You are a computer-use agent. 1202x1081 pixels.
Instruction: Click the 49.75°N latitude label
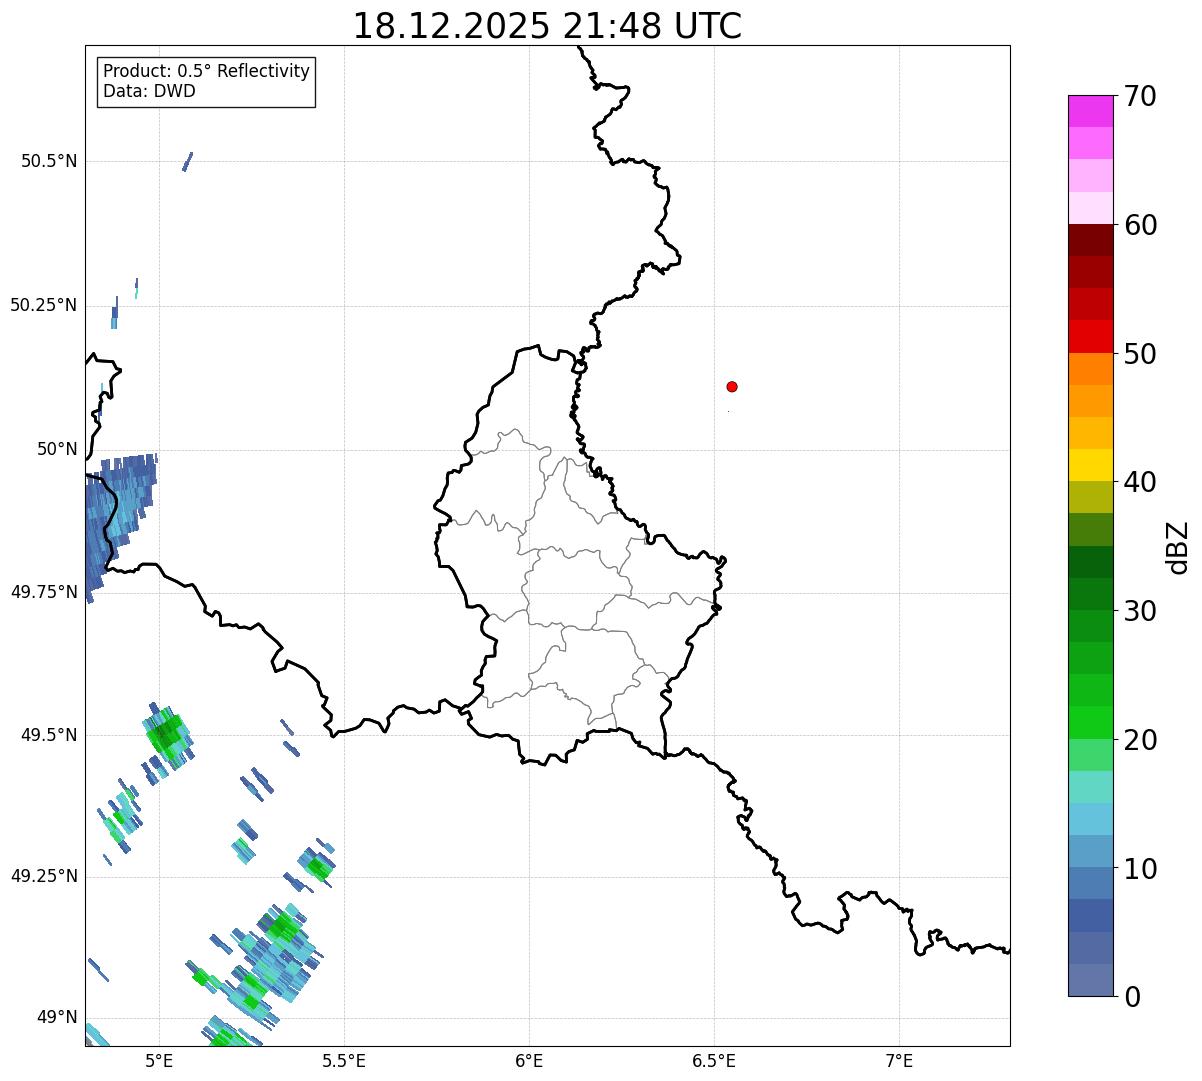43,592
